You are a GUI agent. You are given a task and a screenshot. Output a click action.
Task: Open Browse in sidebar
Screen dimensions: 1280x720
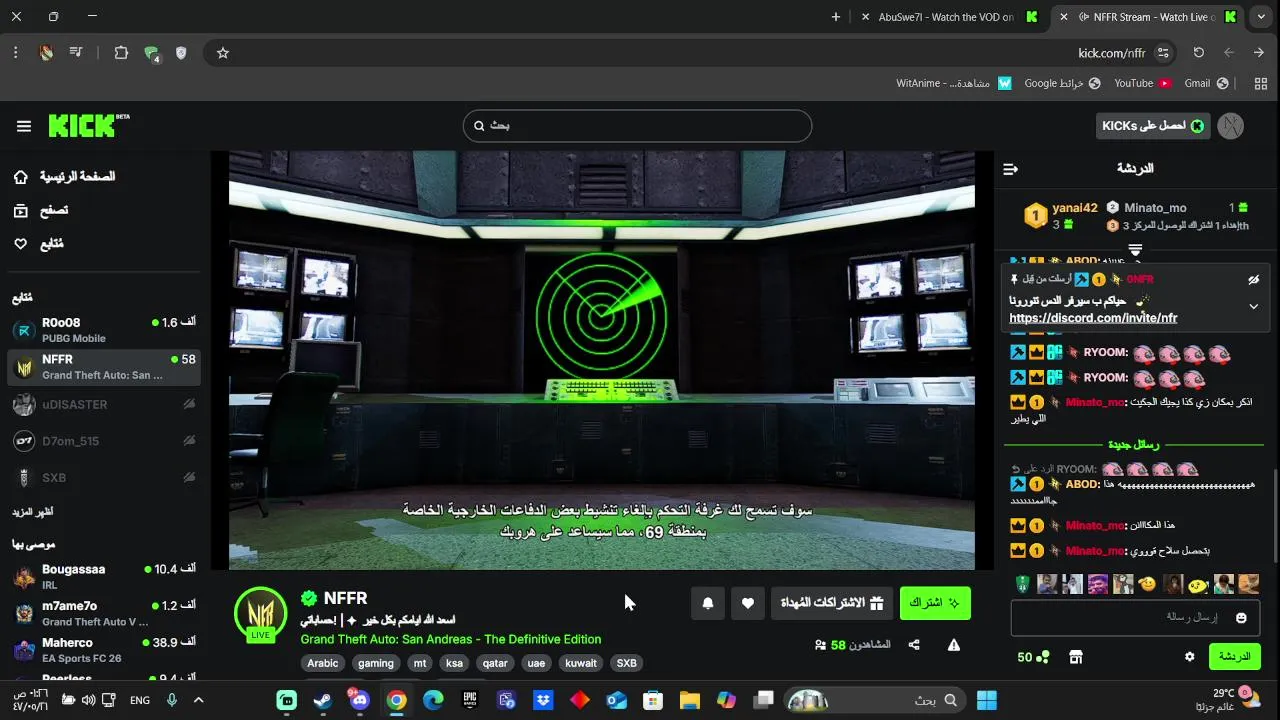coord(40,210)
